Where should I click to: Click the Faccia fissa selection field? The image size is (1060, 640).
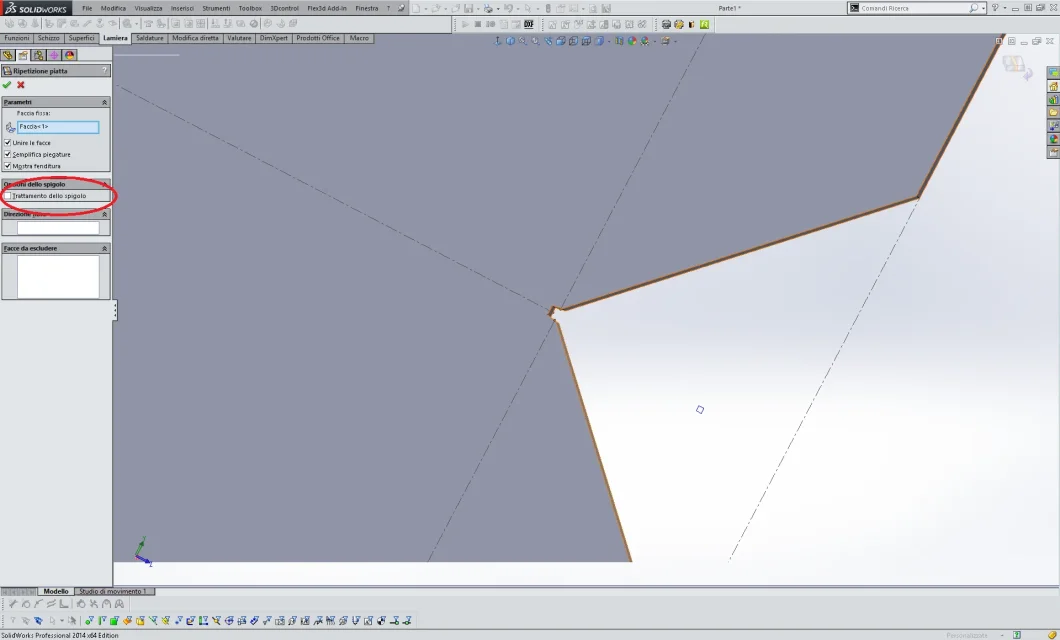58,127
